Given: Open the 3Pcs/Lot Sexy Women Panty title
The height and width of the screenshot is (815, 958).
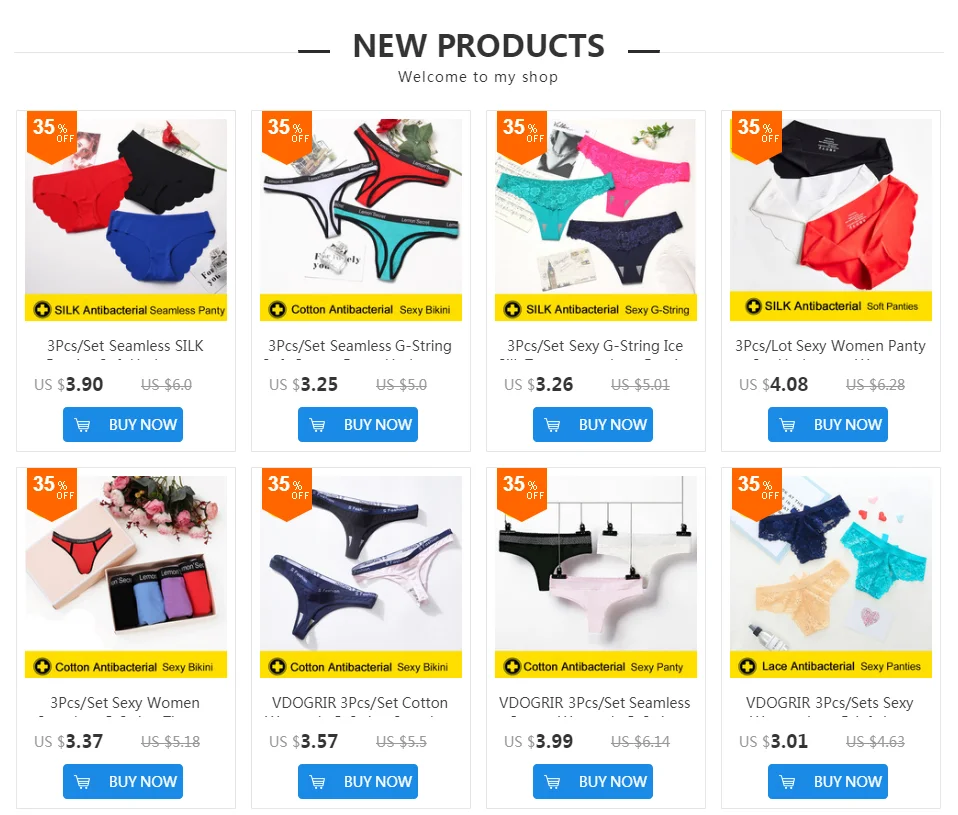Looking at the screenshot, I should 830,346.
